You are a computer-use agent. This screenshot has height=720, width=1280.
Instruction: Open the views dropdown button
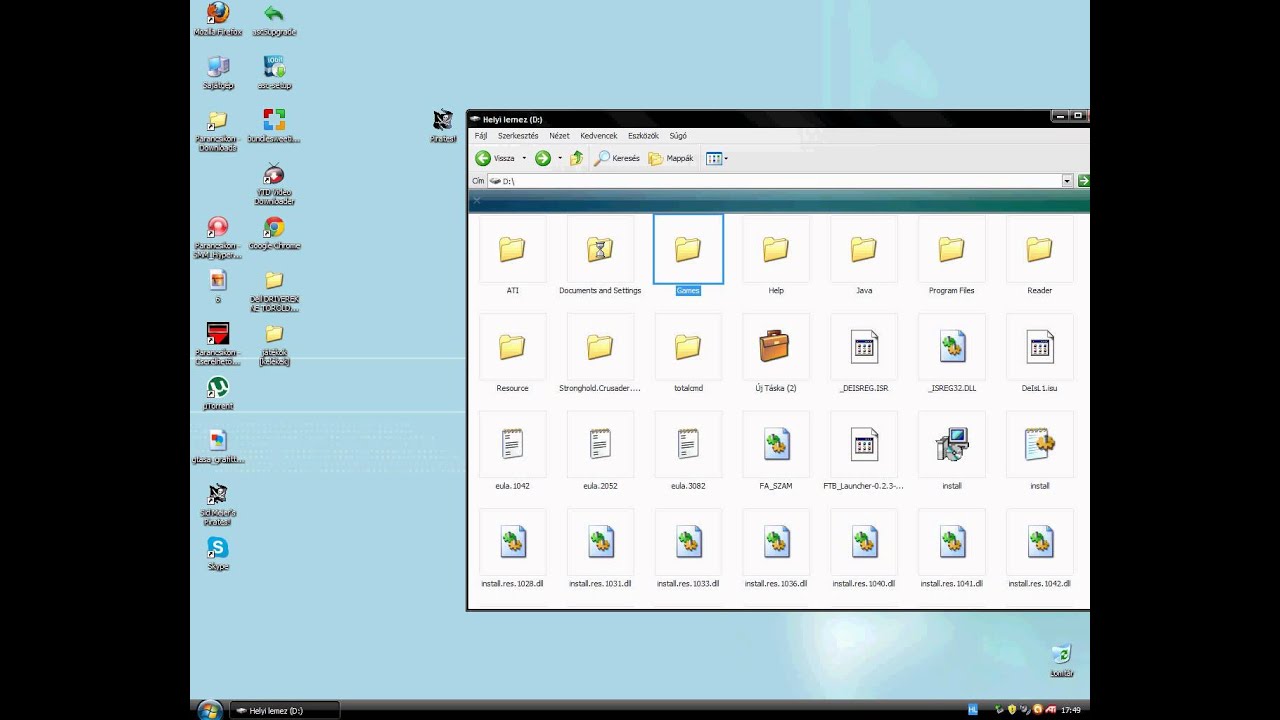716,158
